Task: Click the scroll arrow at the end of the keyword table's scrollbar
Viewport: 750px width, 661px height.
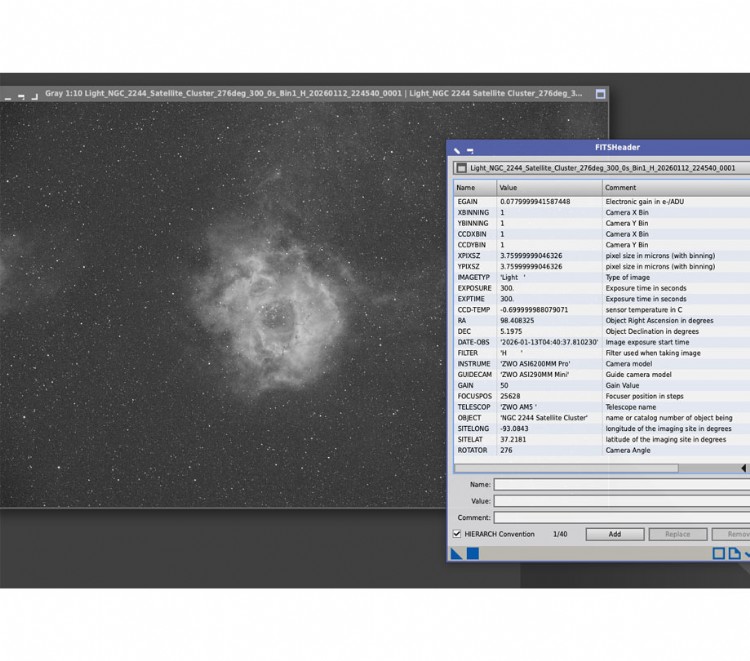Action: point(744,468)
